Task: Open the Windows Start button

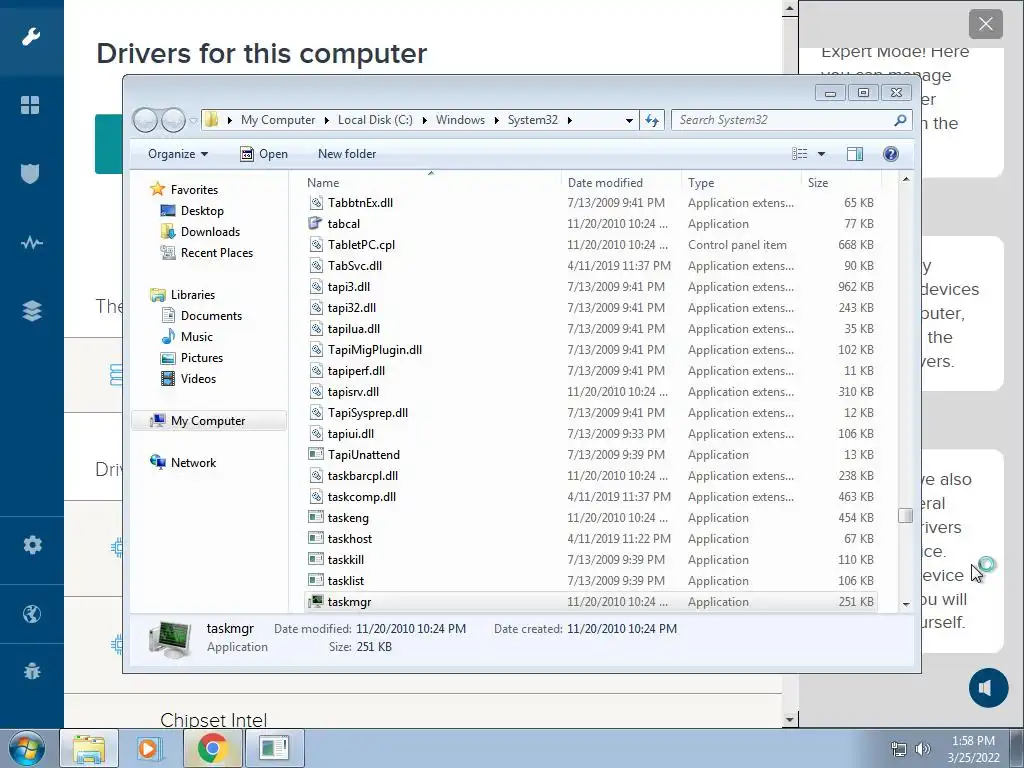Action: tap(27, 748)
